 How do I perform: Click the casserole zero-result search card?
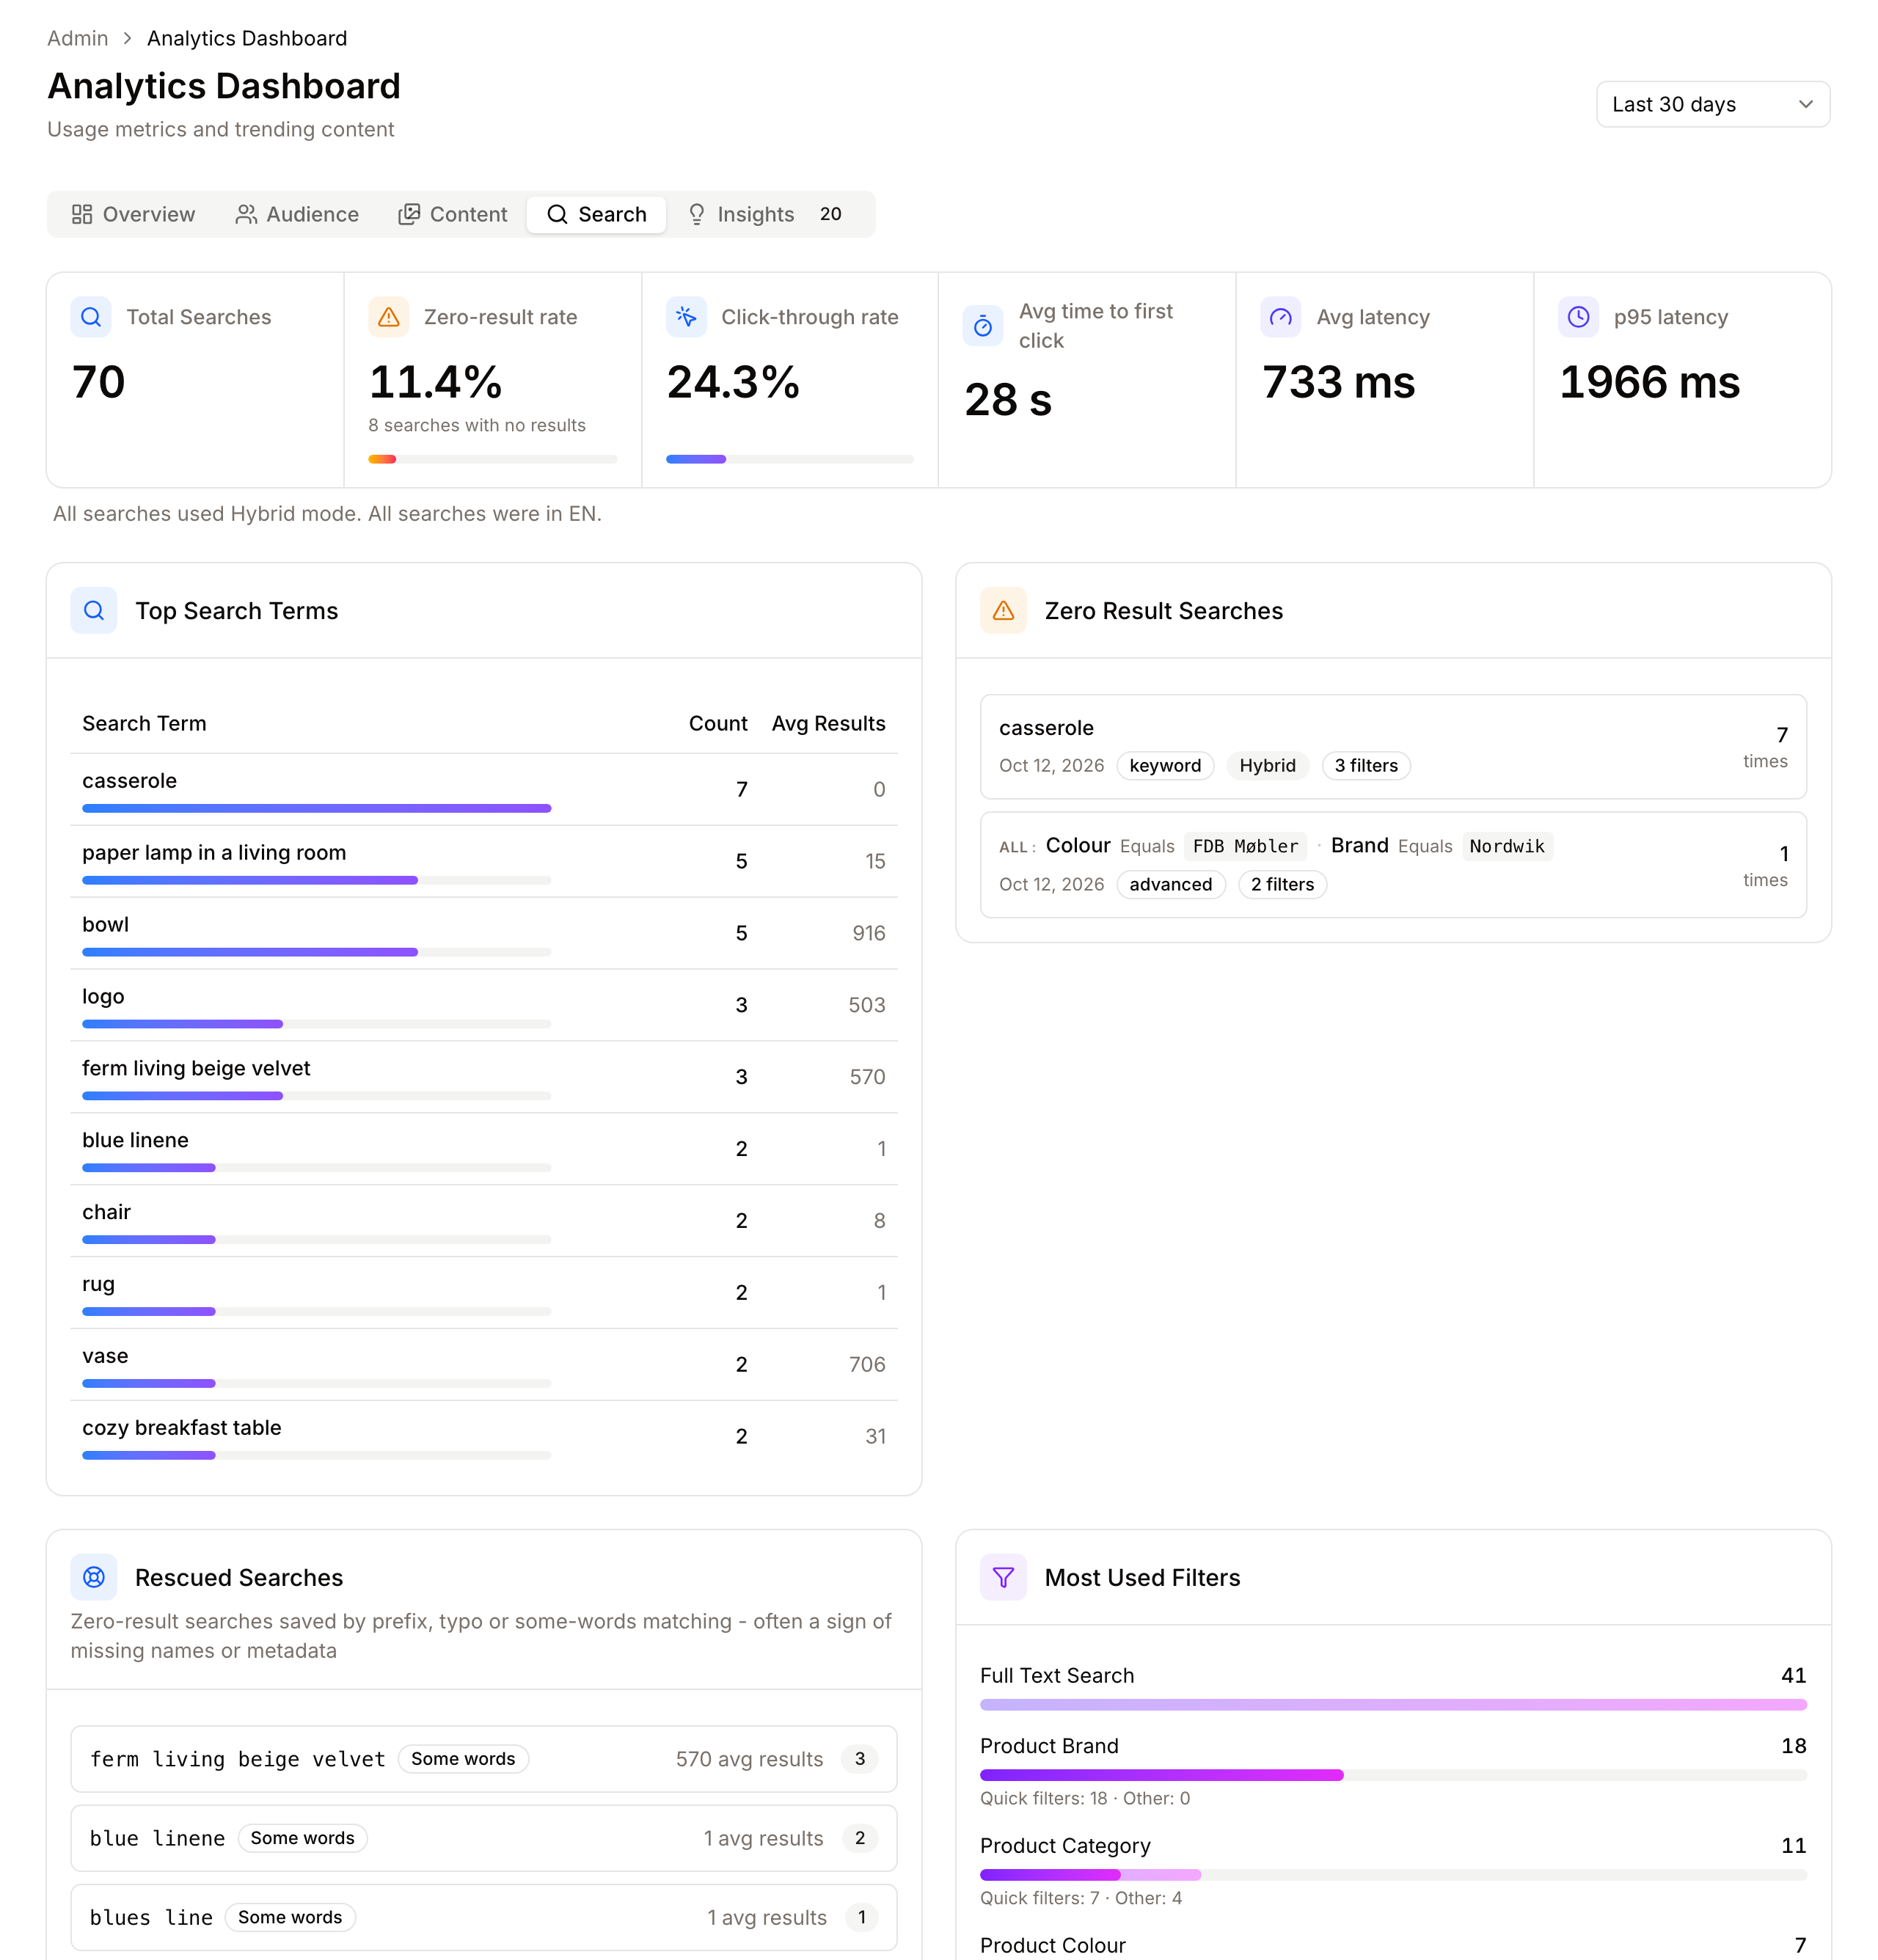(x=1393, y=746)
